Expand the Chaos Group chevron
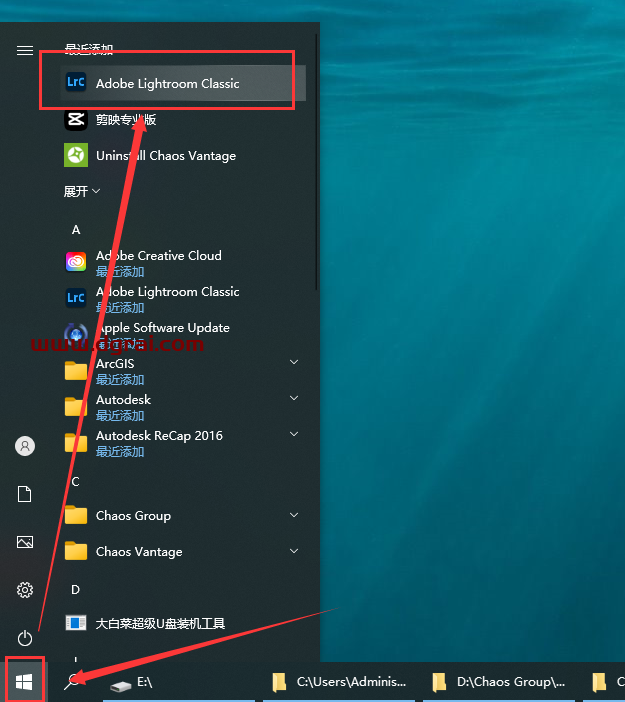 click(294, 515)
